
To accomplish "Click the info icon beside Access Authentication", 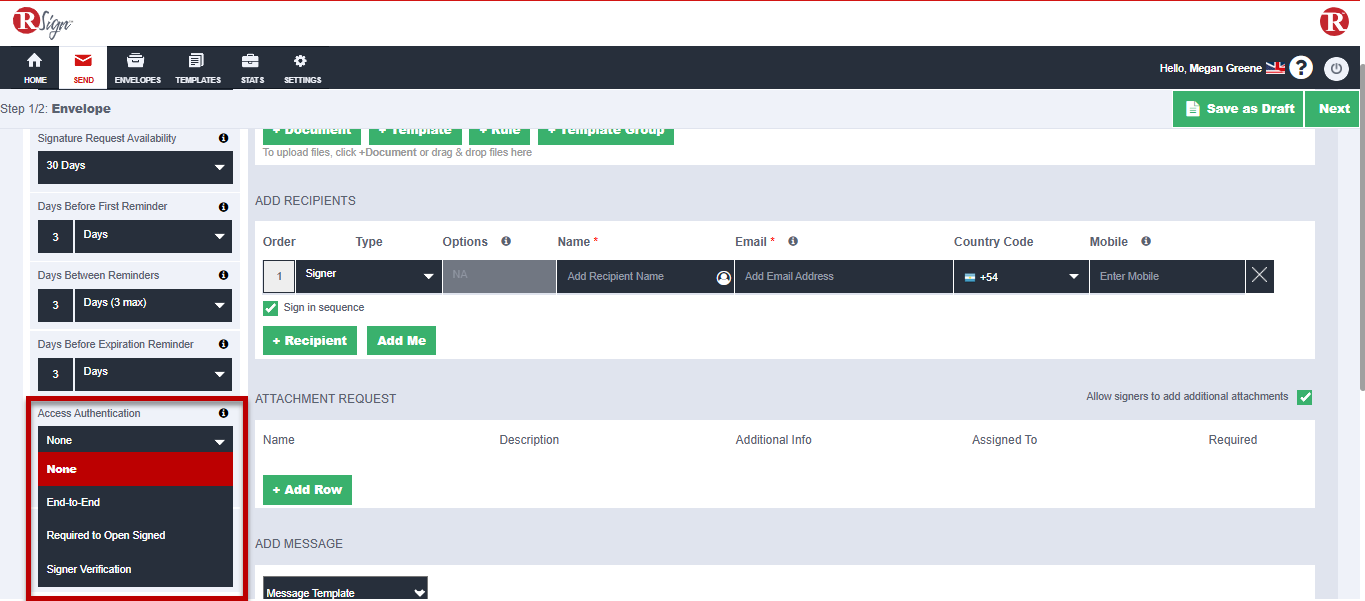I will pyautogui.click(x=223, y=412).
